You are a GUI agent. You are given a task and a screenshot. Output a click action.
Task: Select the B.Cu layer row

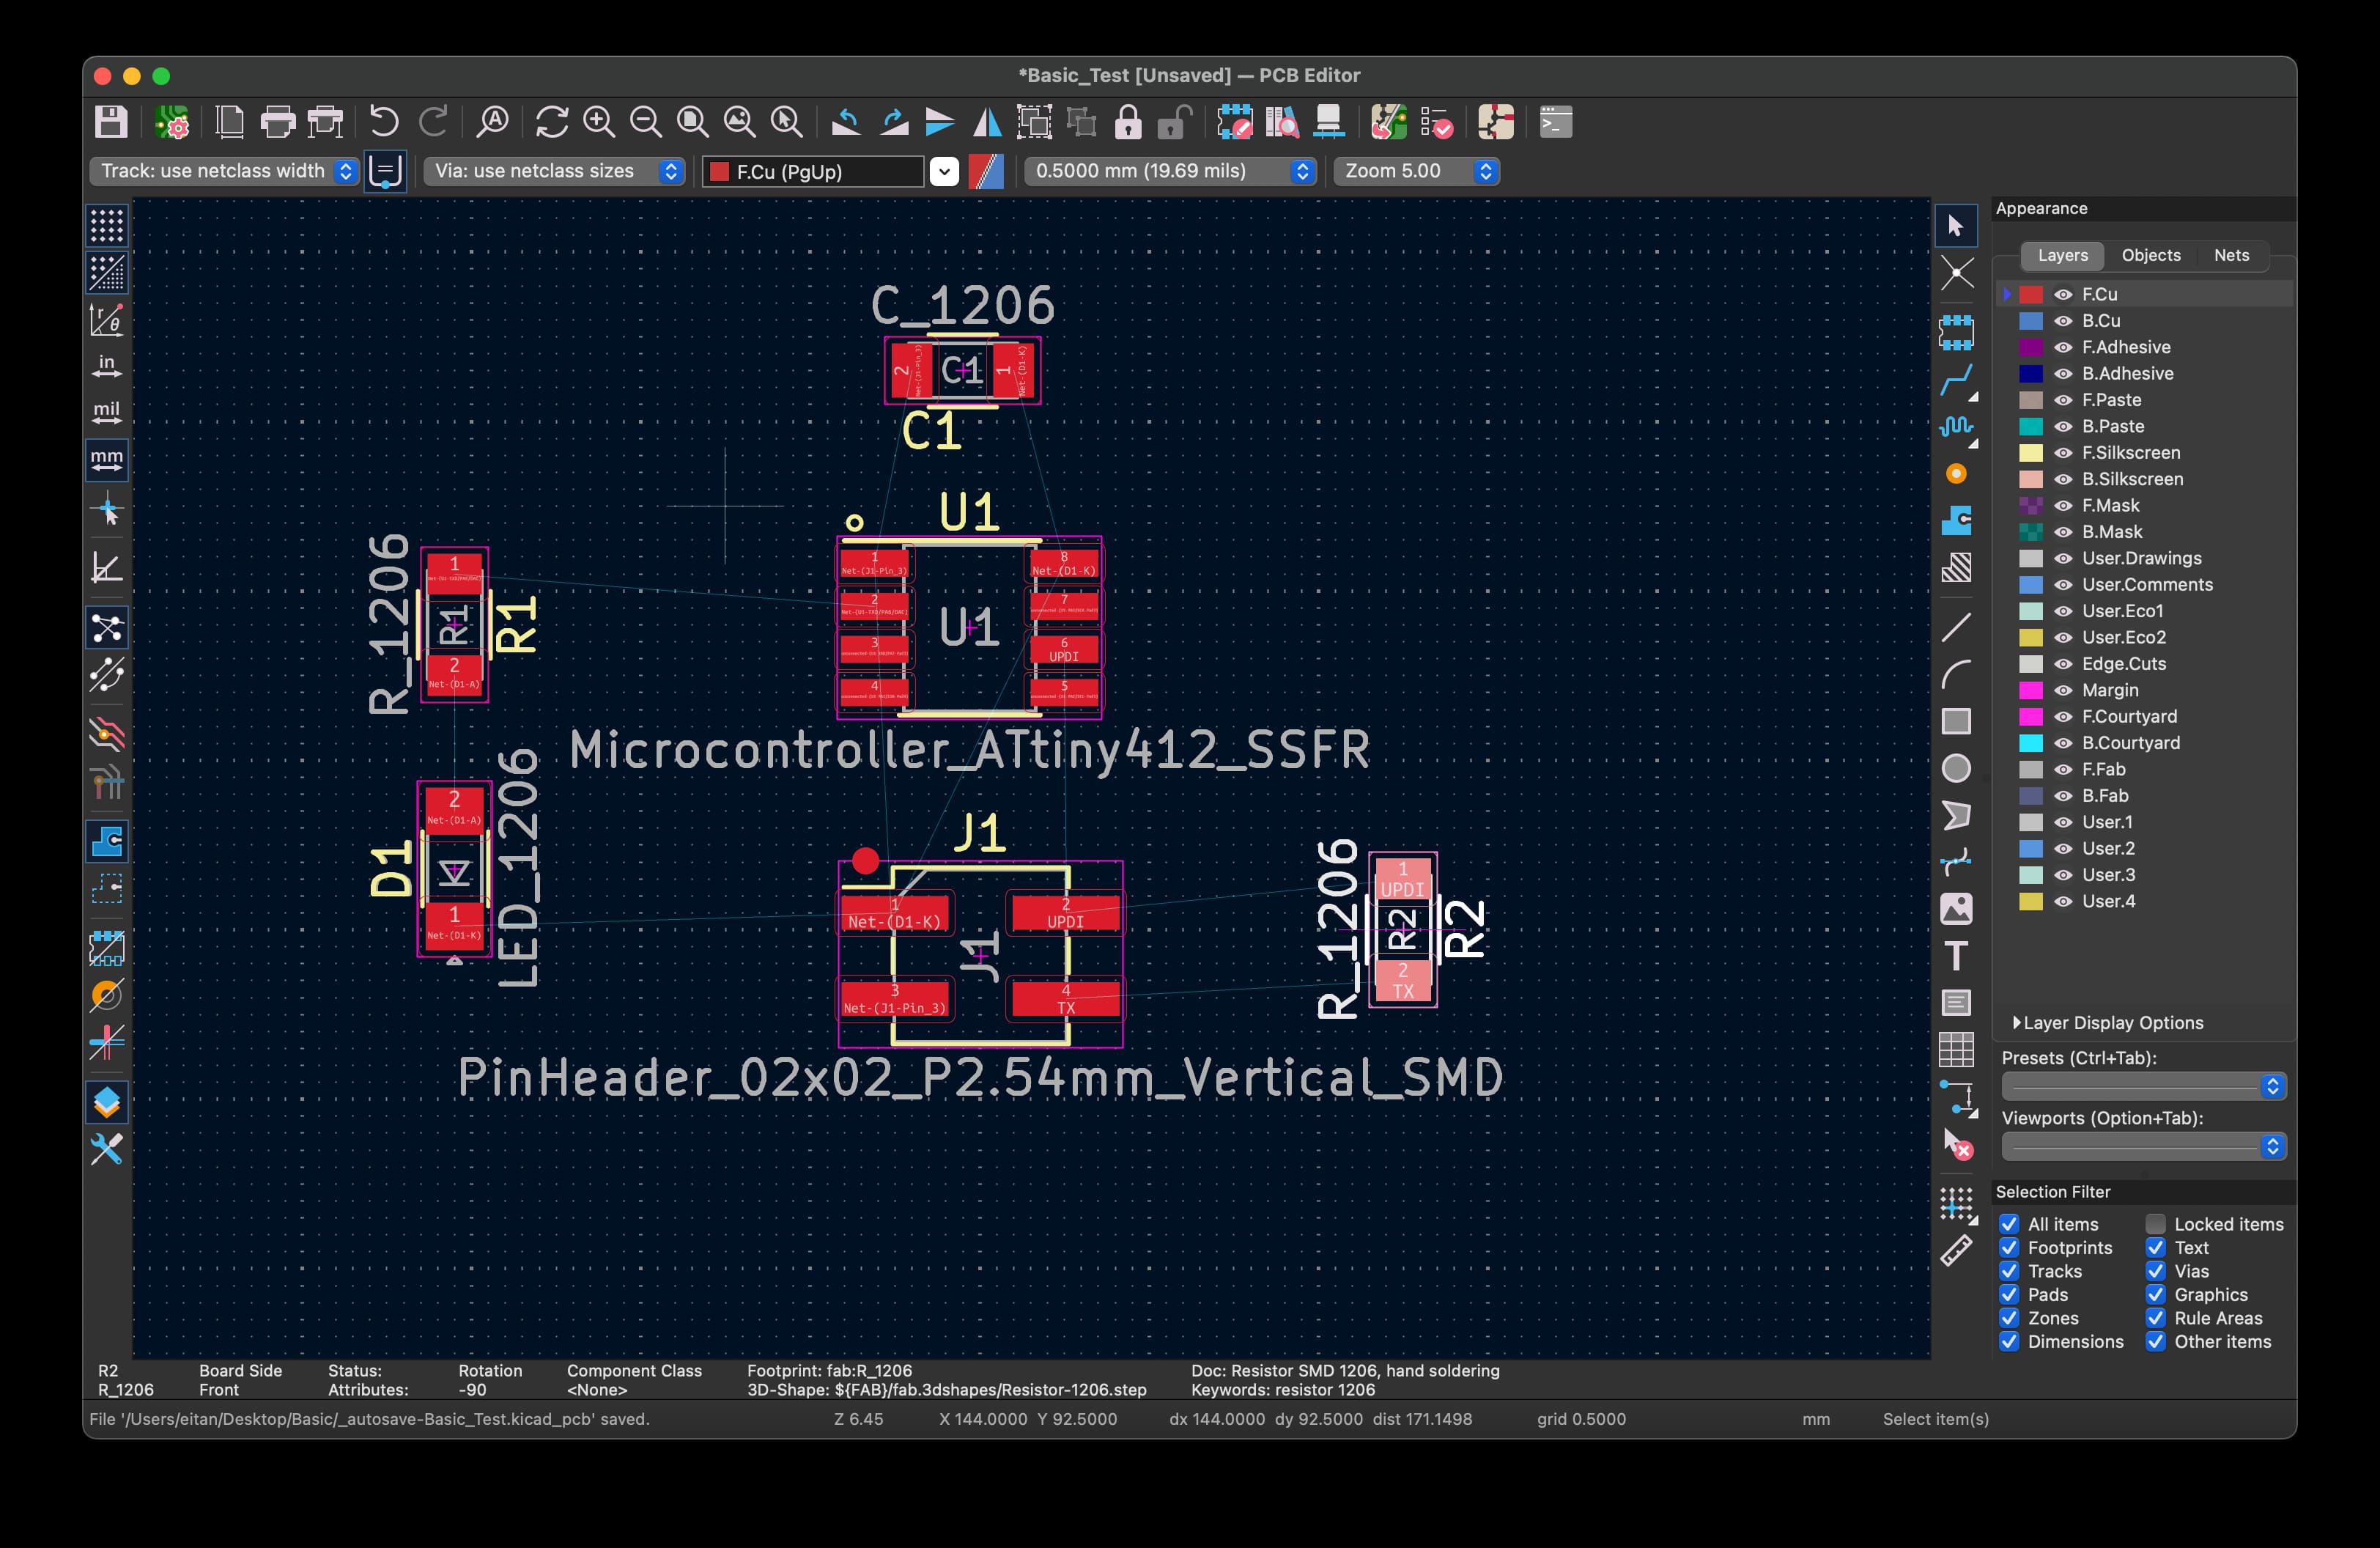2100,321
